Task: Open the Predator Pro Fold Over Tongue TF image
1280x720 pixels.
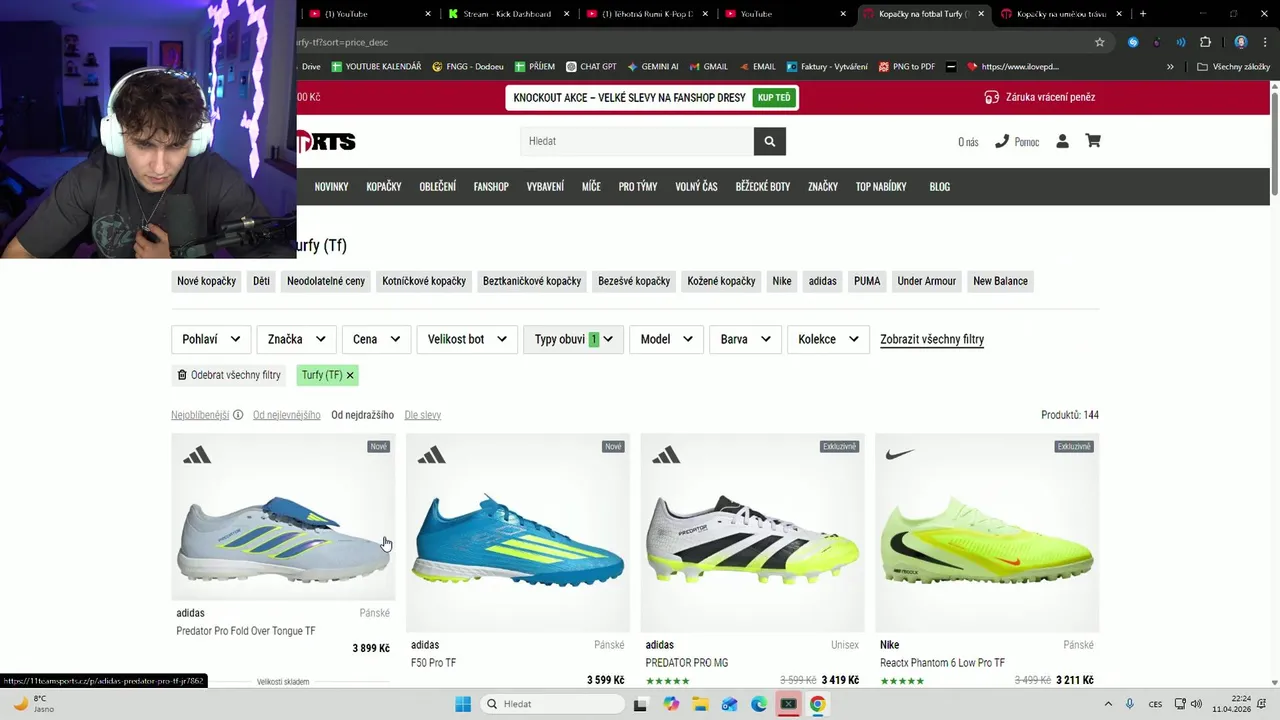Action: [283, 517]
